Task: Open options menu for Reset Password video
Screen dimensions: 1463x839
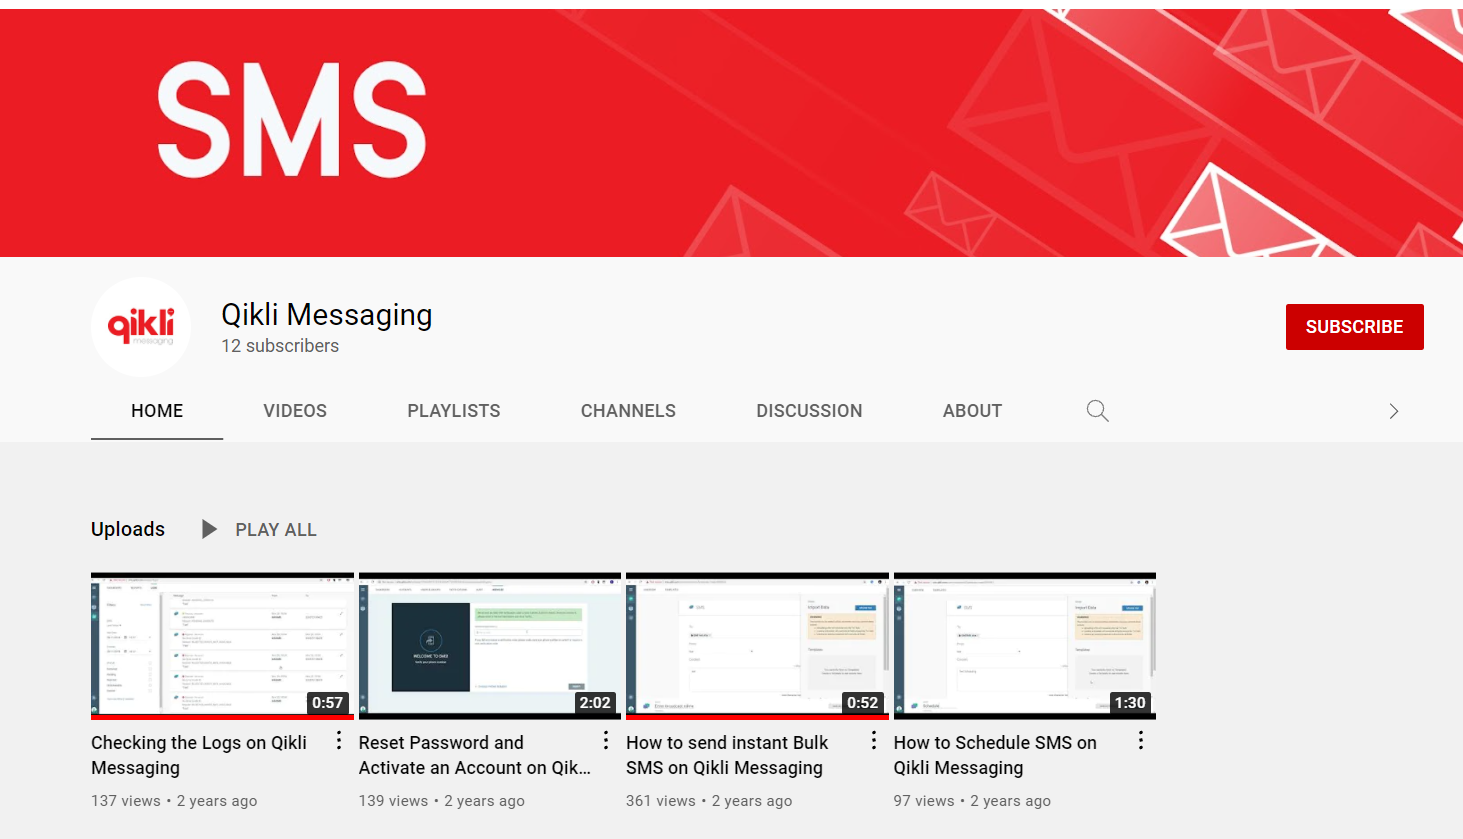Action: coord(606,741)
